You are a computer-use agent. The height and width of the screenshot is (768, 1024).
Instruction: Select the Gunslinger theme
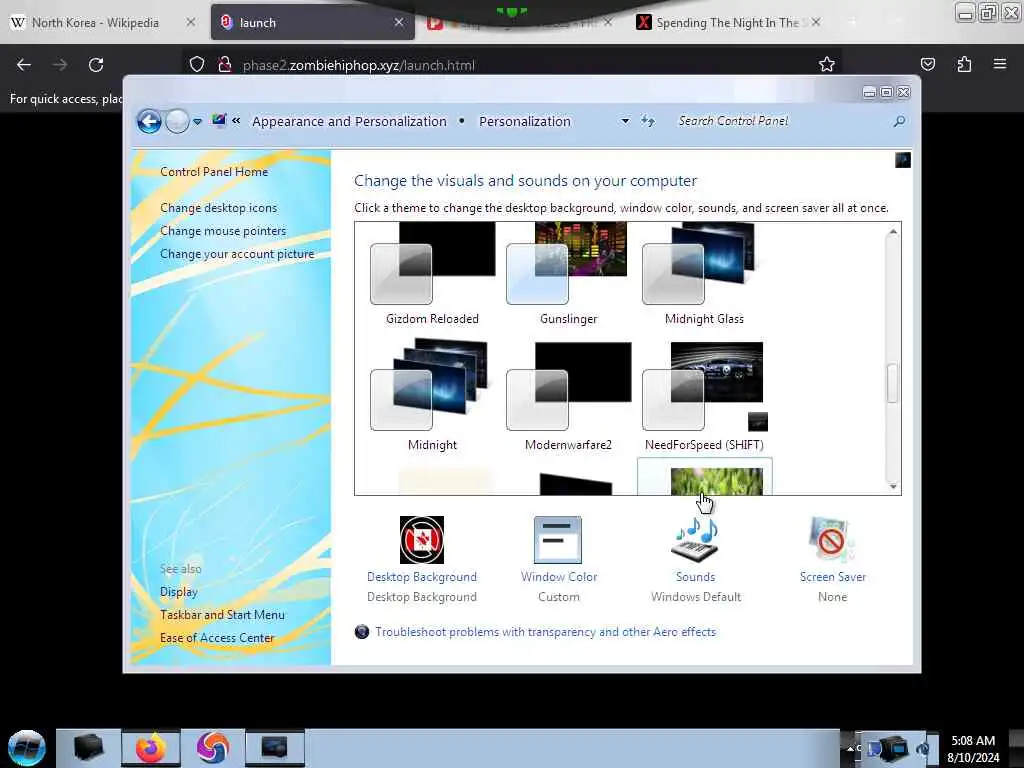click(x=568, y=274)
